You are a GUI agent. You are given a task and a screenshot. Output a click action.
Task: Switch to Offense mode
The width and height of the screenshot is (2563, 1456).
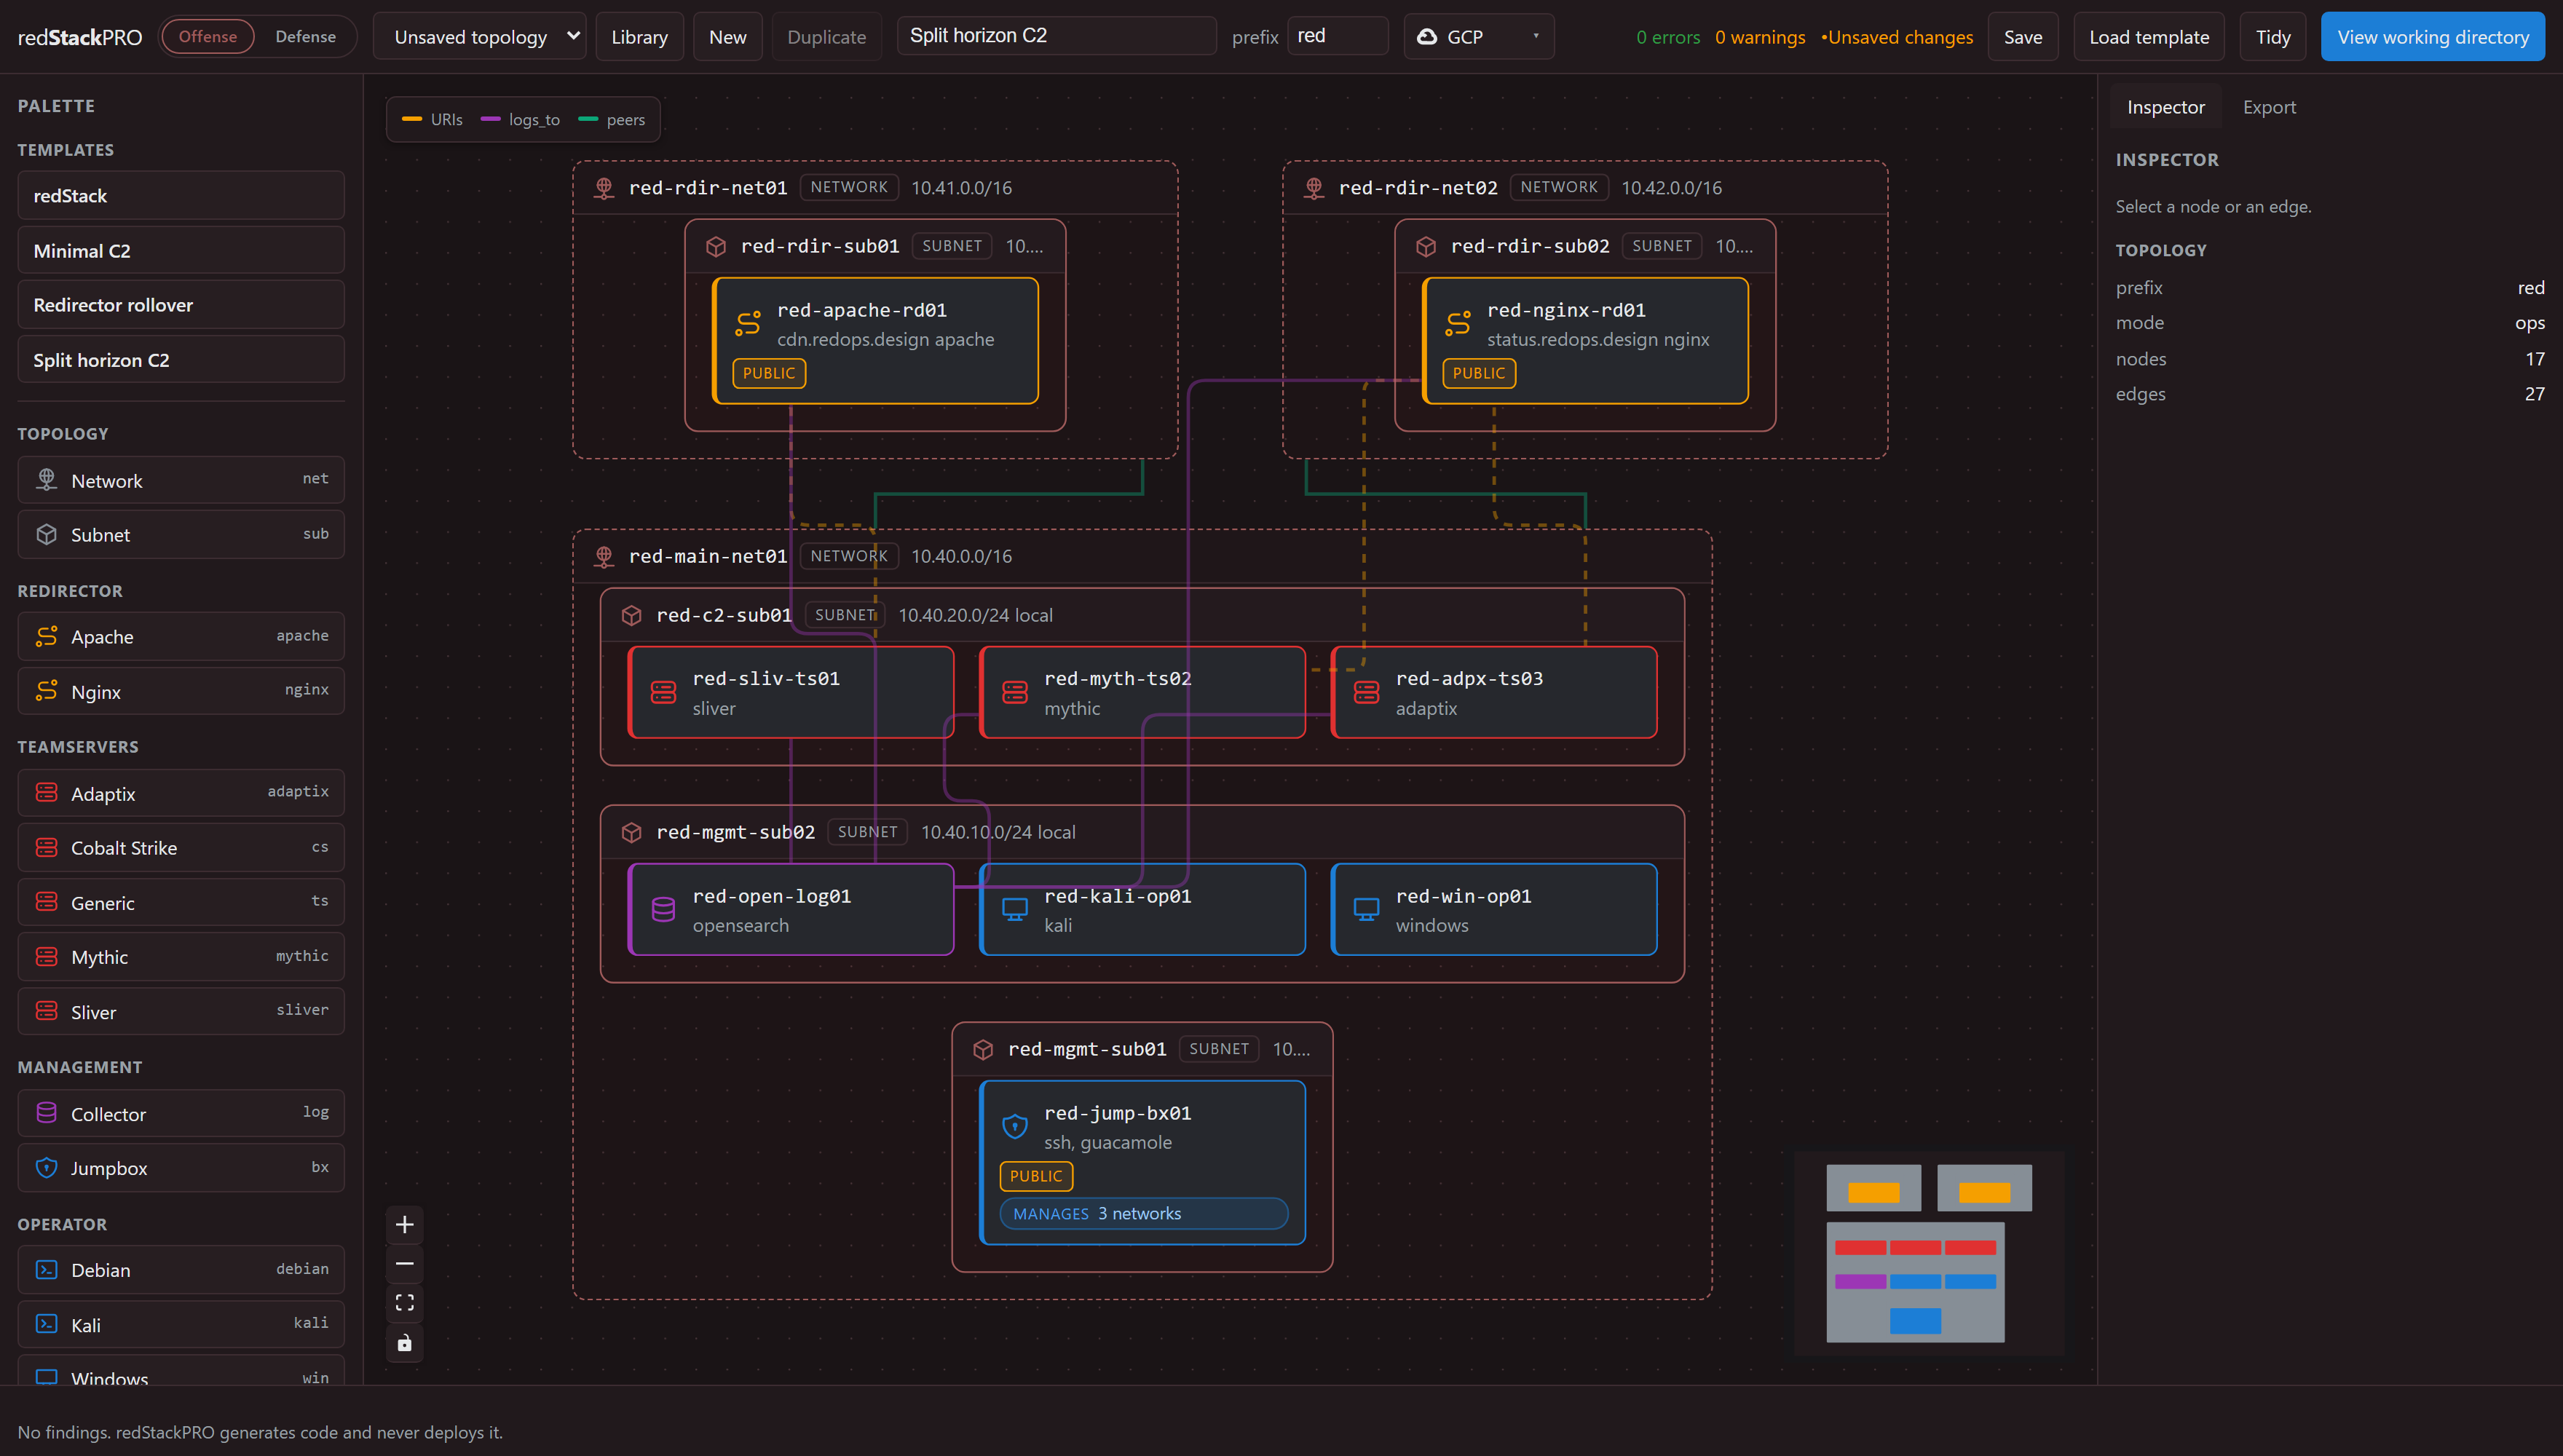click(208, 37)
